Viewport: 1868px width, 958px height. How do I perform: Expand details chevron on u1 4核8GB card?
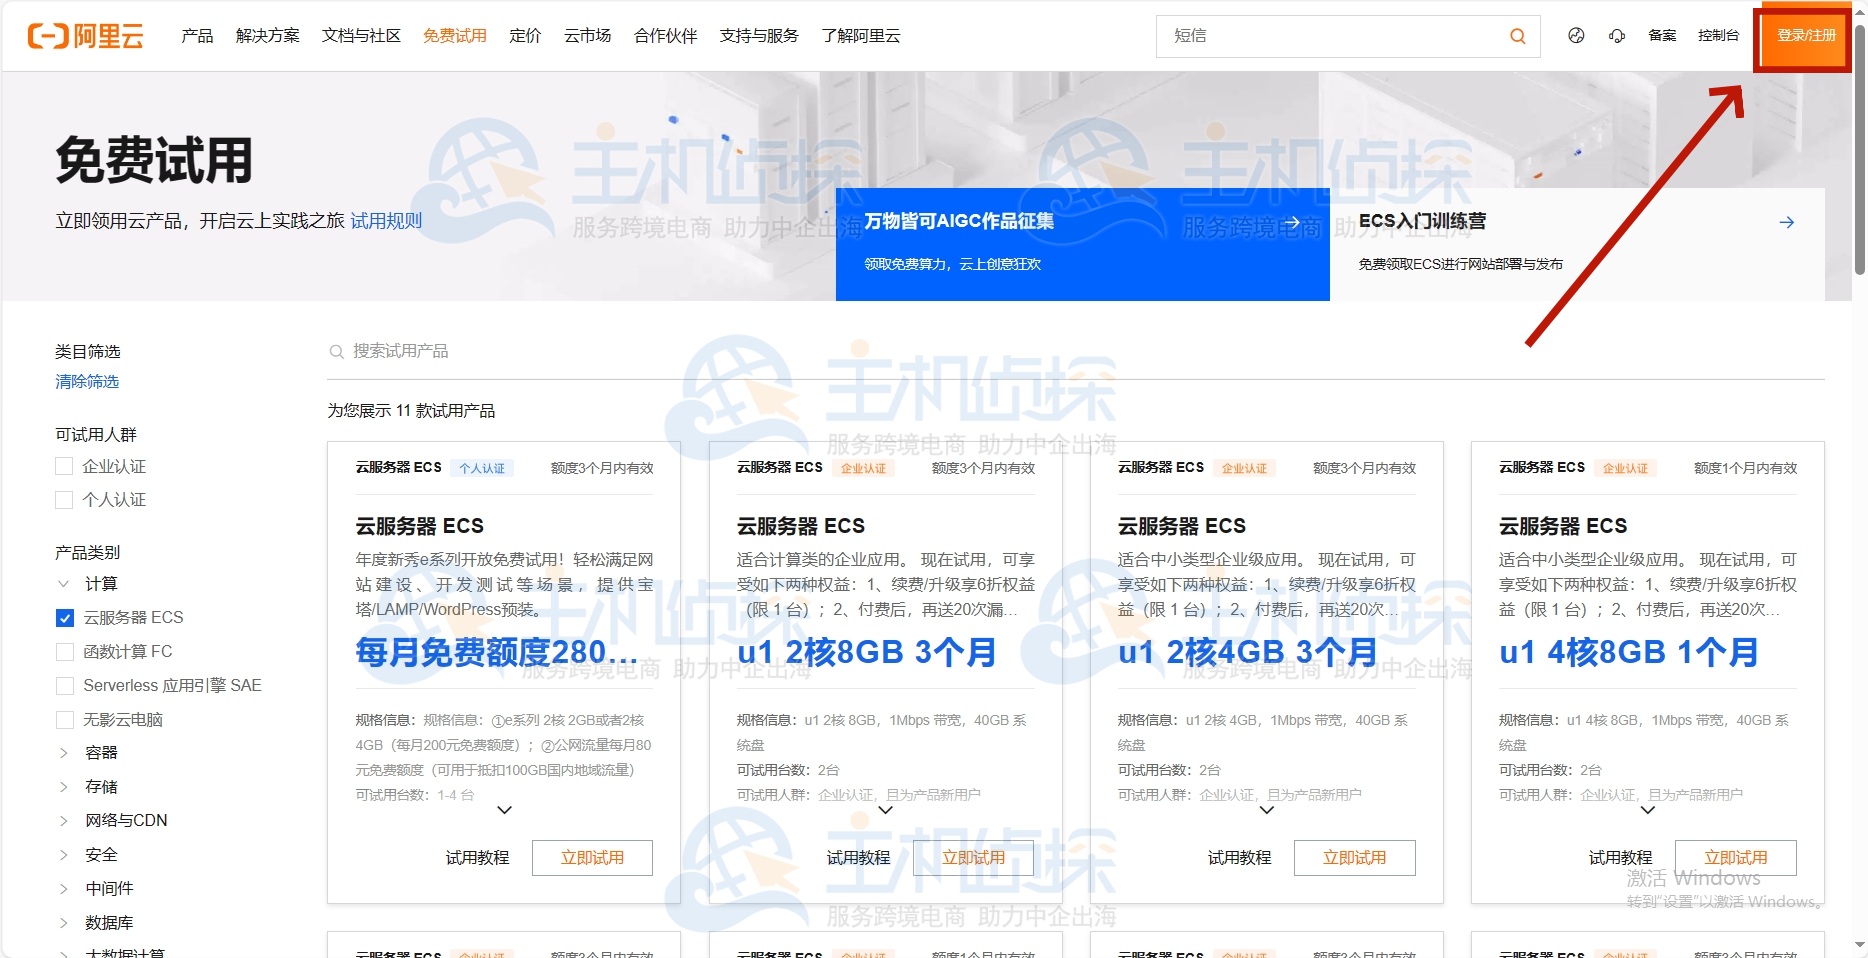coord(1648,811)
